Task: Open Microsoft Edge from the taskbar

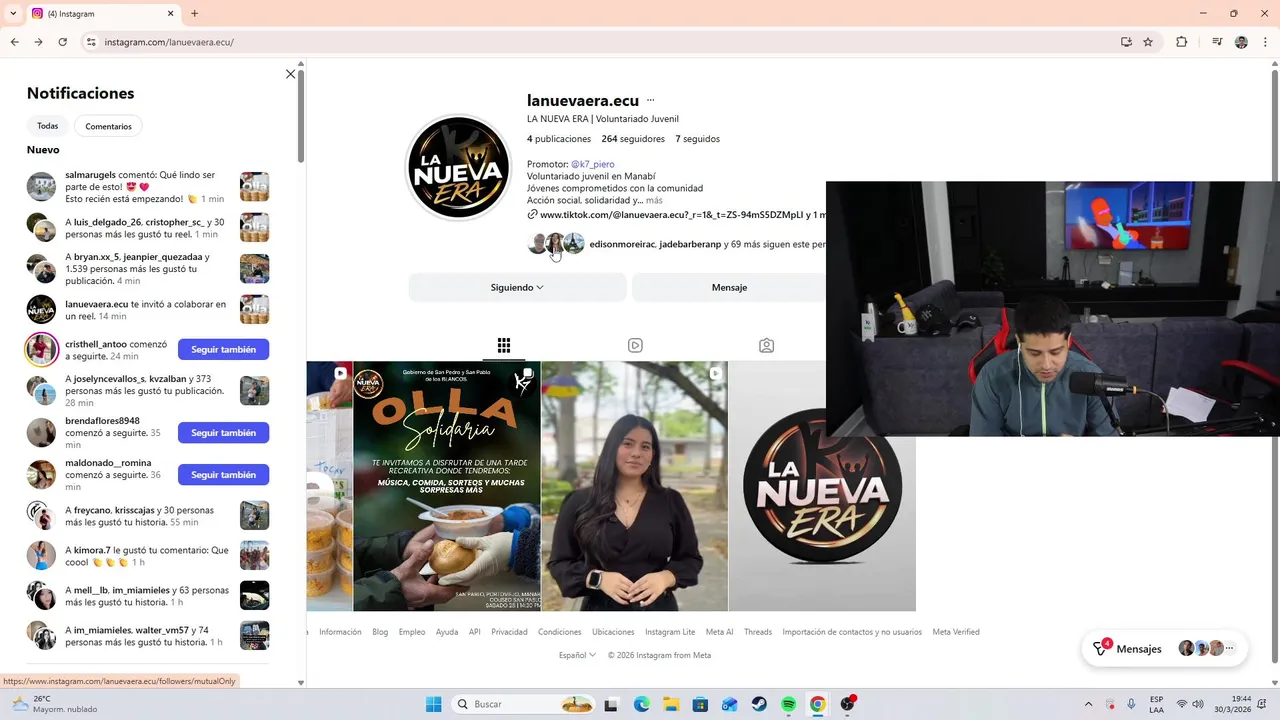Action: coord(641,704)
